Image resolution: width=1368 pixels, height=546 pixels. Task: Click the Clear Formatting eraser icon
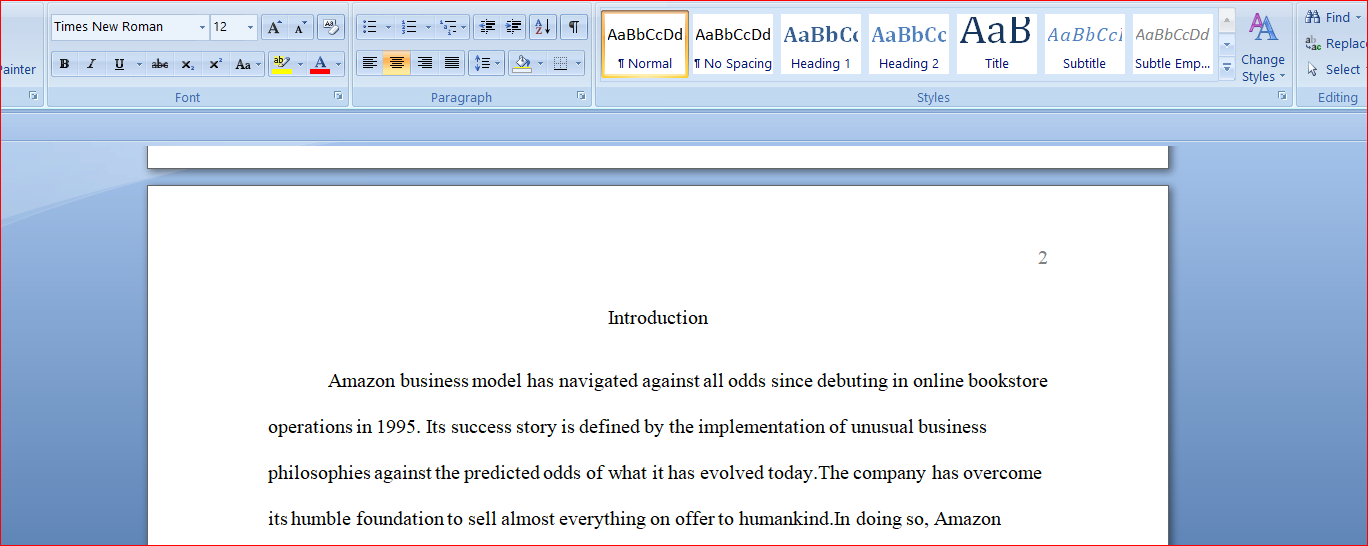[331, 27]
